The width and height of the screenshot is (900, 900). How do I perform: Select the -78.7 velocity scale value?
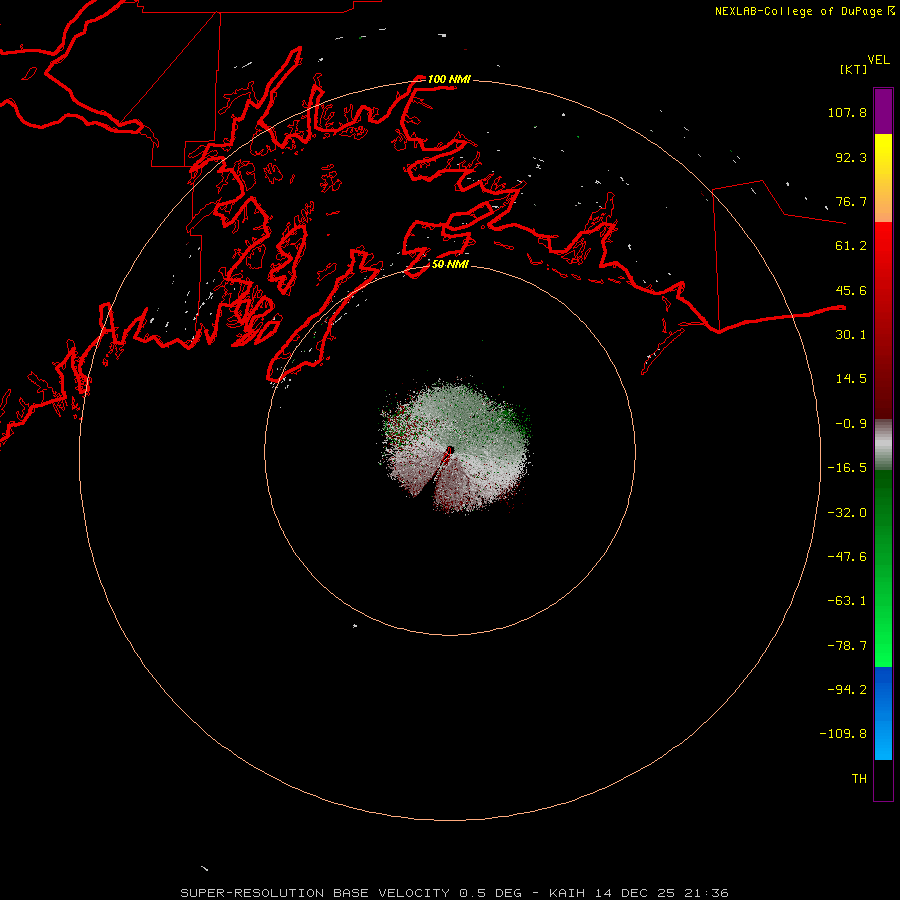(847, 646)
